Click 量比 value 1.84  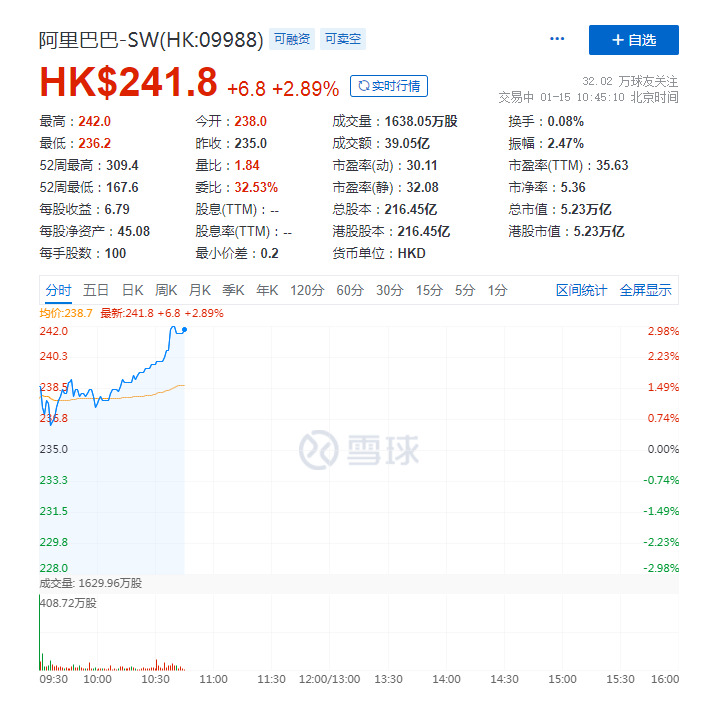247,165
